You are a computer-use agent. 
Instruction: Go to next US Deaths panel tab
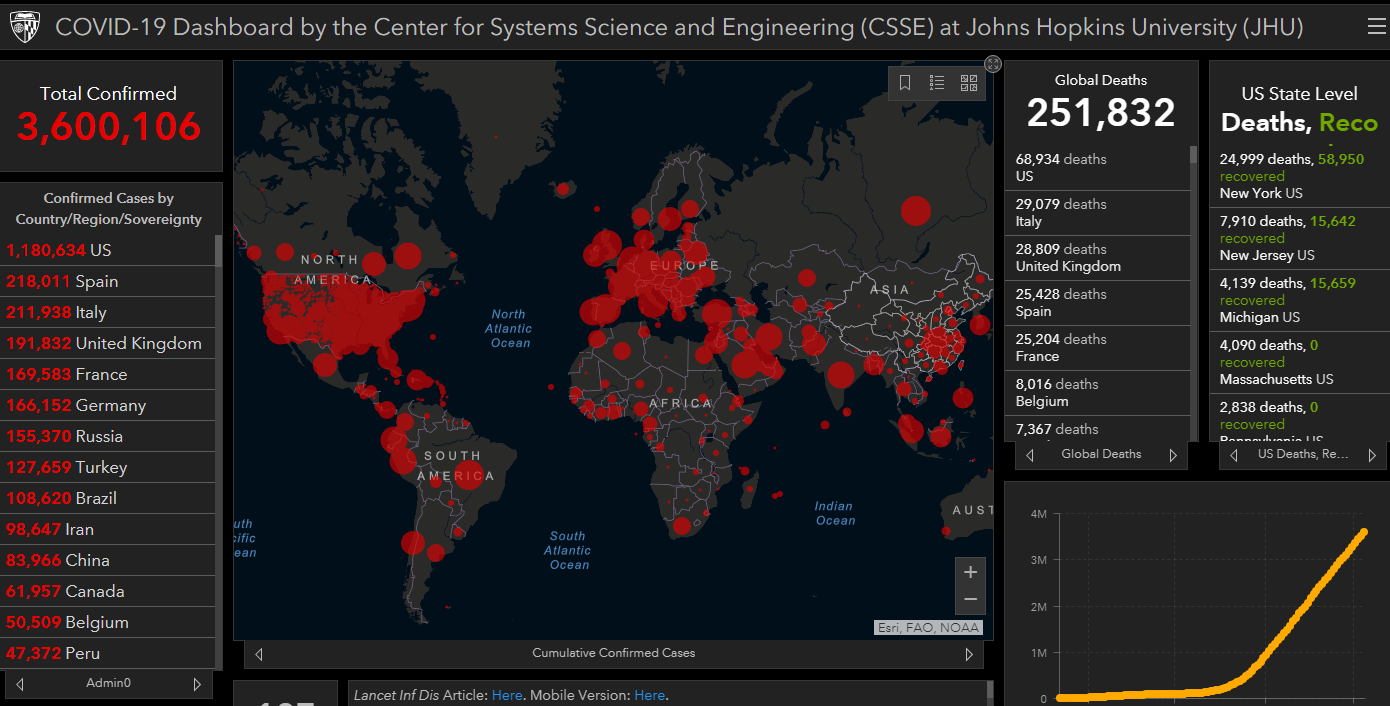tap(1371, 455)
